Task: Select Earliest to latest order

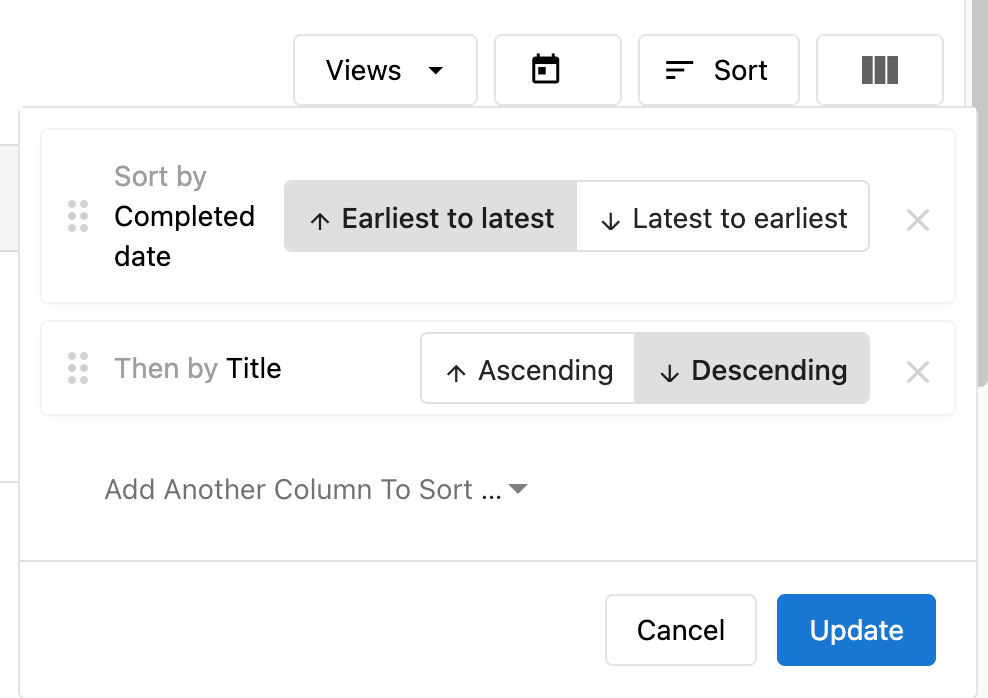Action: coord(430,216)
